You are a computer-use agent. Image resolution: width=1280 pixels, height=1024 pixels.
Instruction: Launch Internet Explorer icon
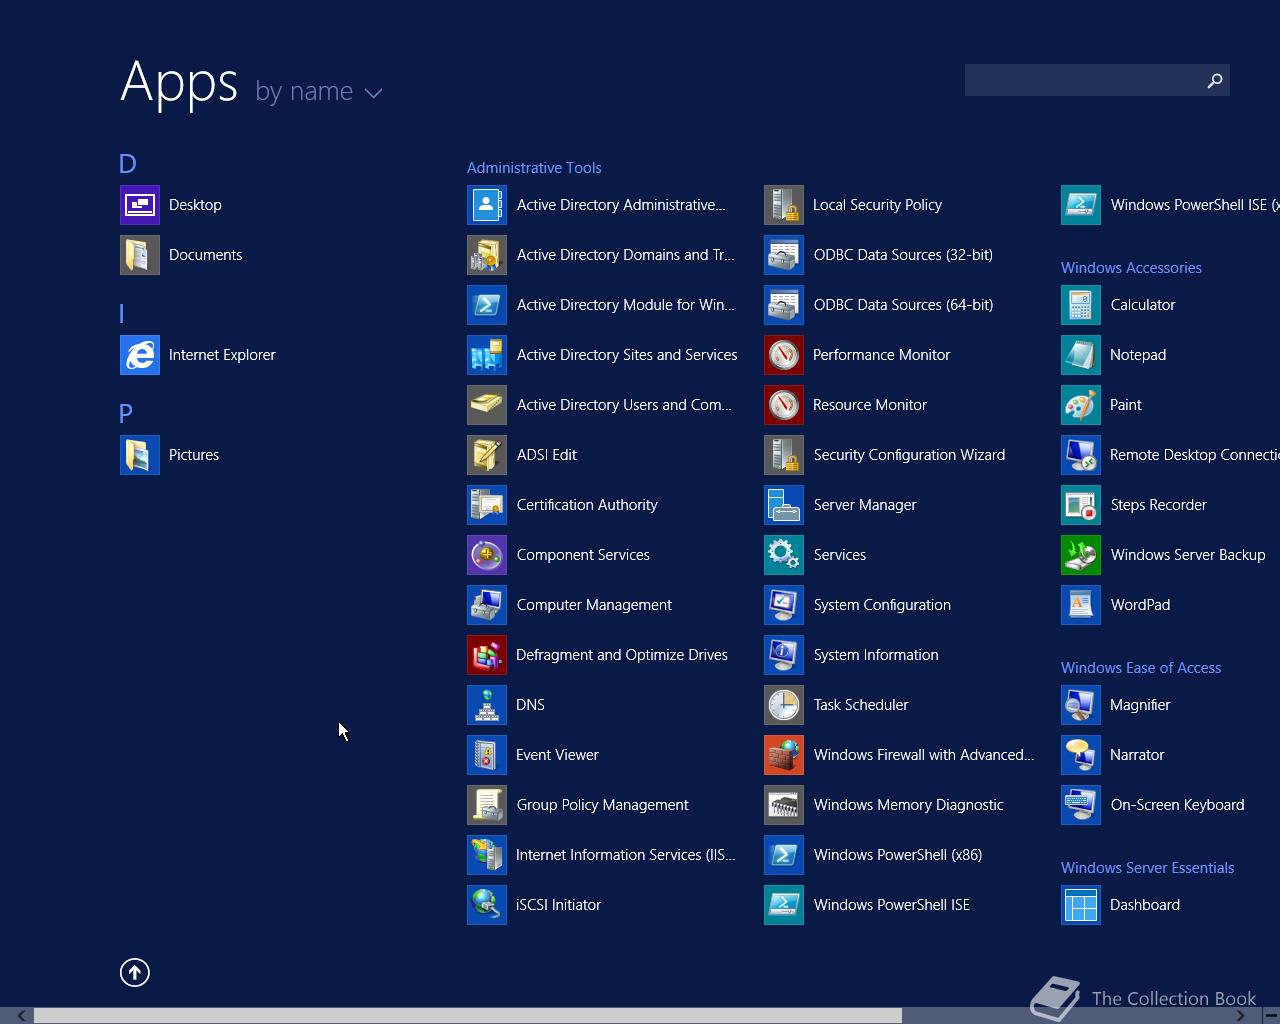[x=140, y=355]
